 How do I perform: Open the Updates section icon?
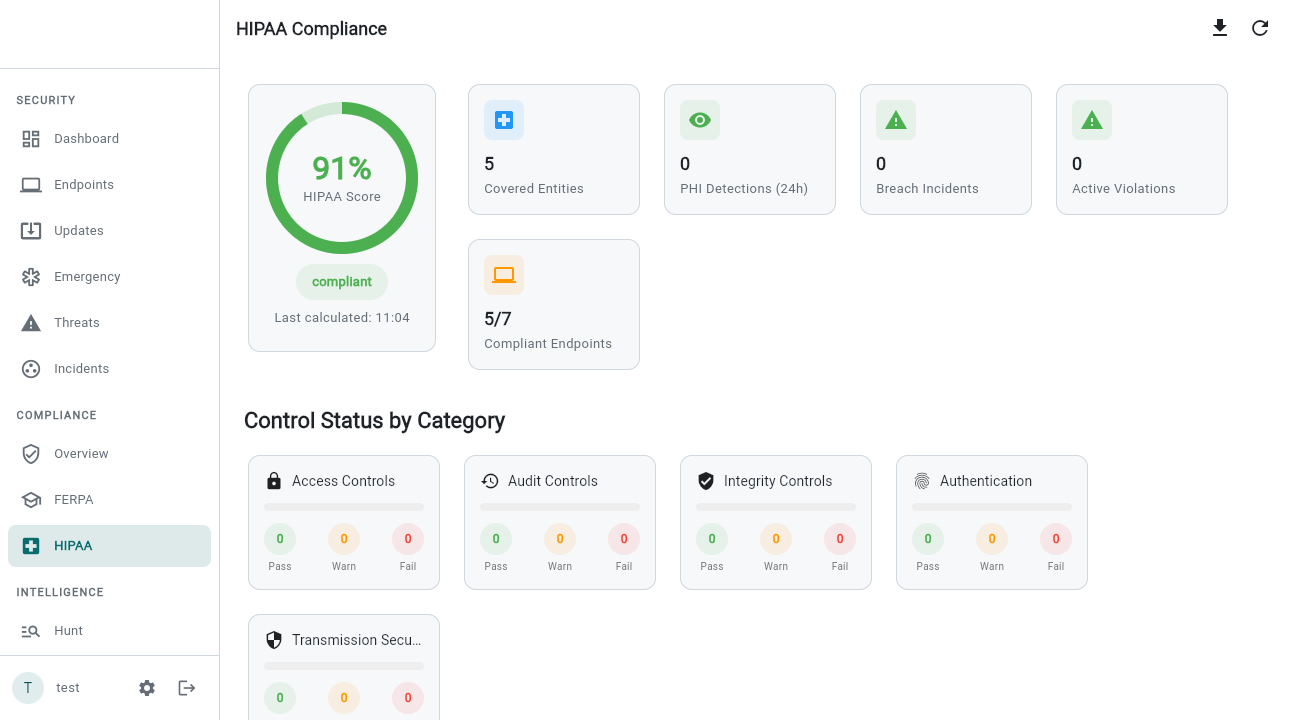tap(31, 230)
